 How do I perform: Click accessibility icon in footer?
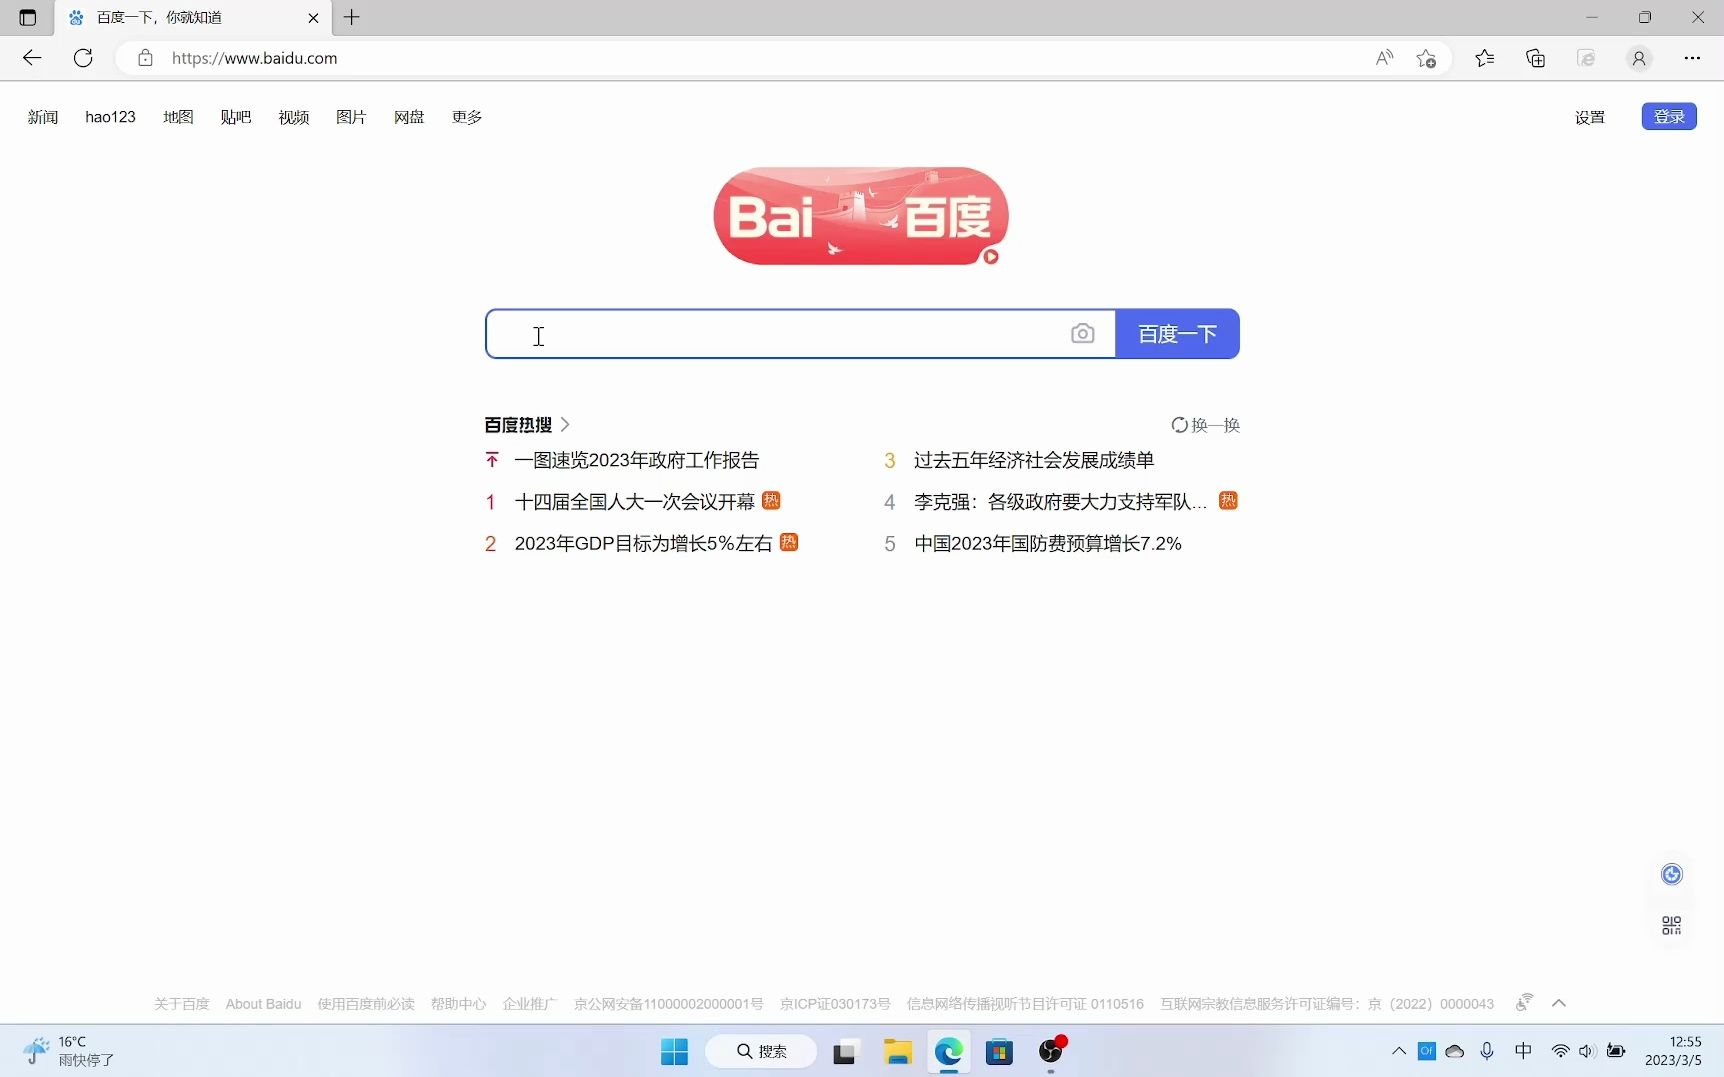pos(1524,1002)
